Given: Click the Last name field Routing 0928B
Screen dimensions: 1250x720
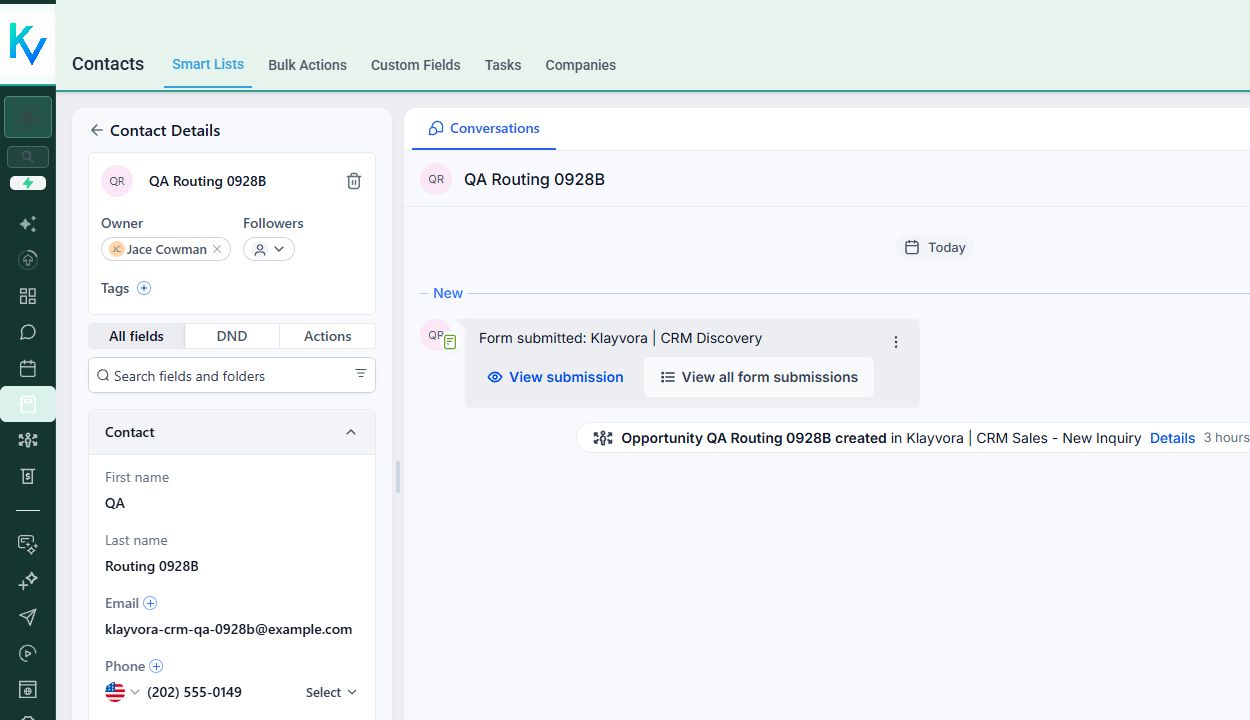Looking at the screenshot, I should coord(152,566).
